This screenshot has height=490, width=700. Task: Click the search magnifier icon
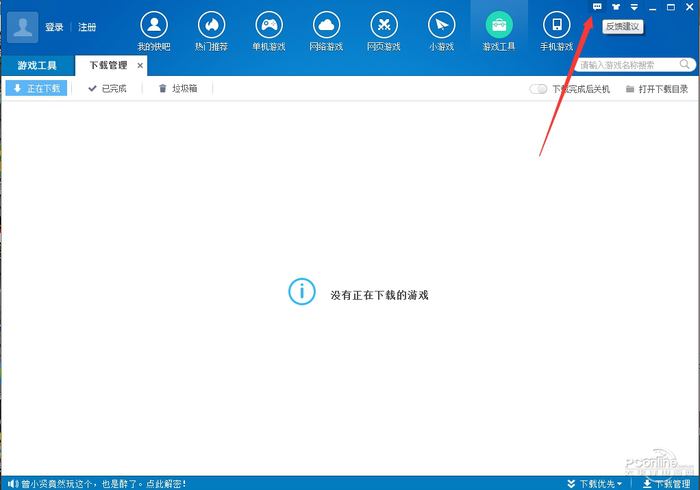tap(684, 64)
